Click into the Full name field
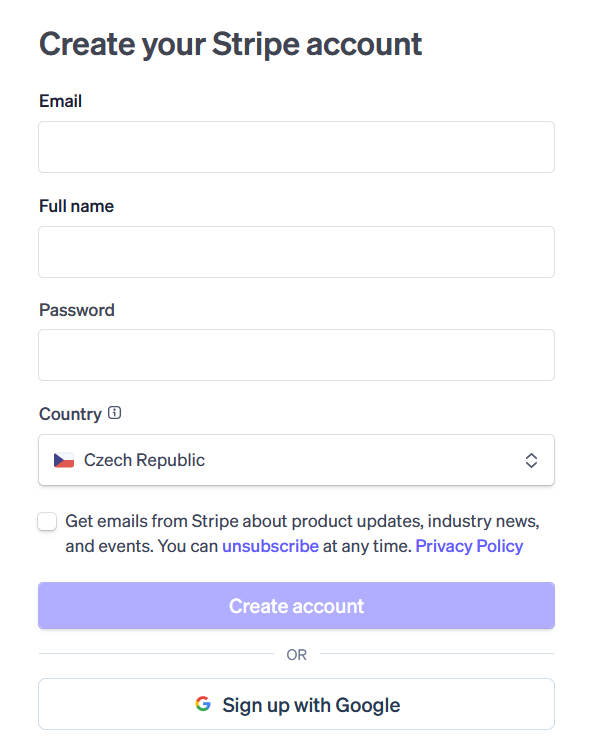Screen dimensions: 607x738 (296, 252)
